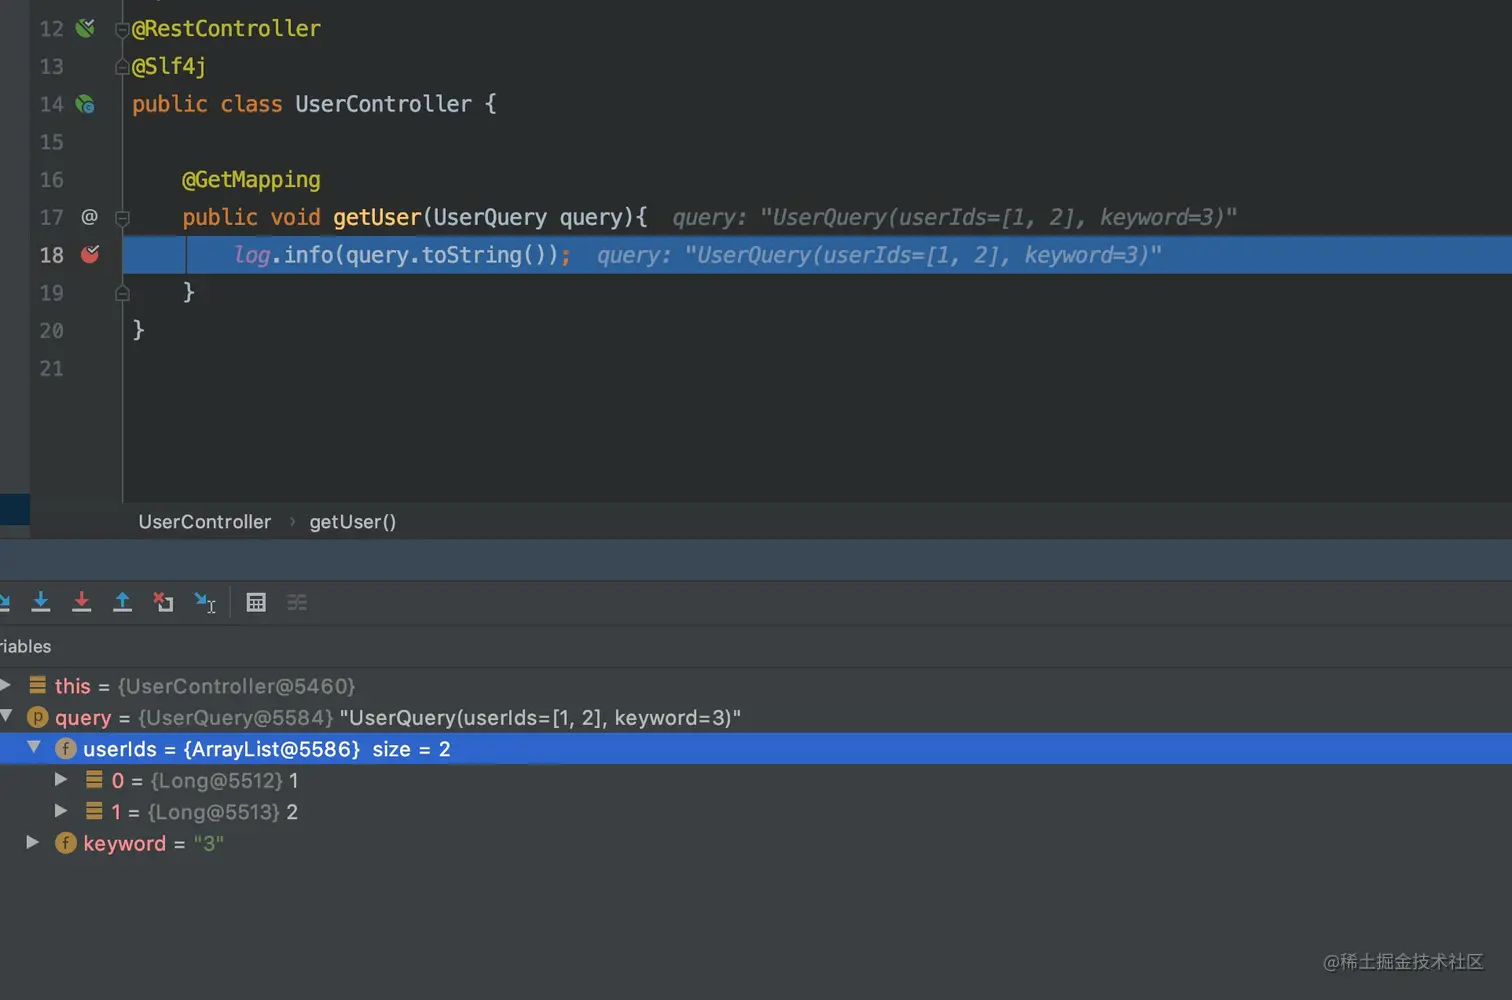Screen dimensions: 1512x1000
Task: Click the Spring gutter icon on line 12
Action: 86,28
